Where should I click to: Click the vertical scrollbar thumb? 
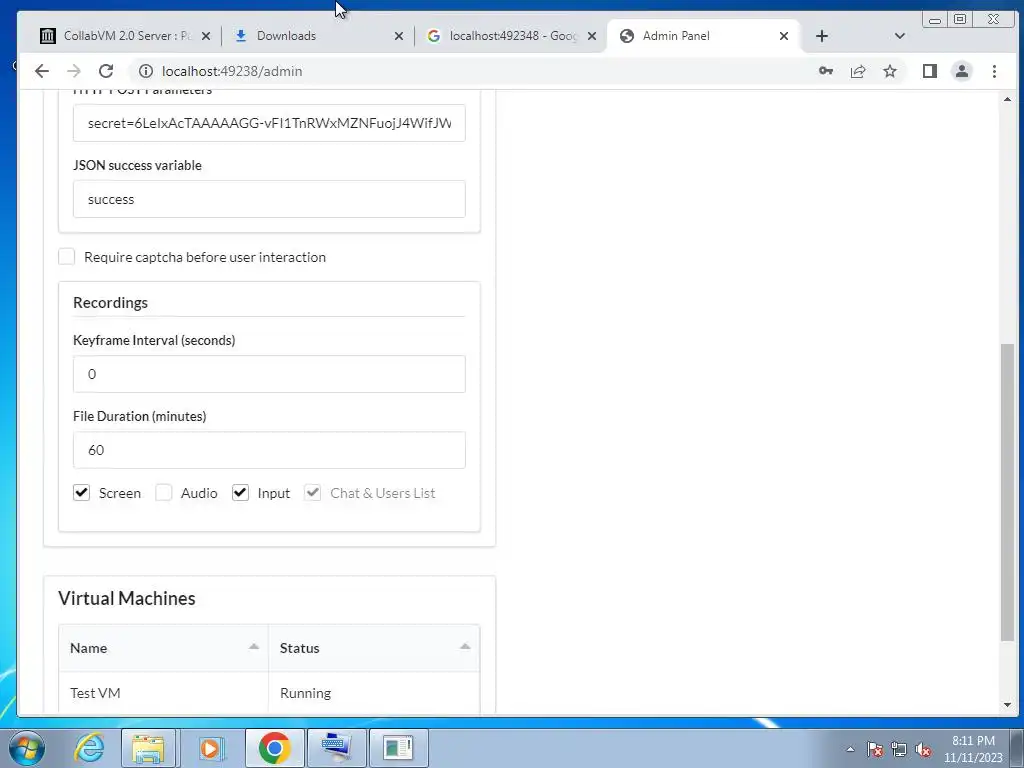pos(1007,492)
